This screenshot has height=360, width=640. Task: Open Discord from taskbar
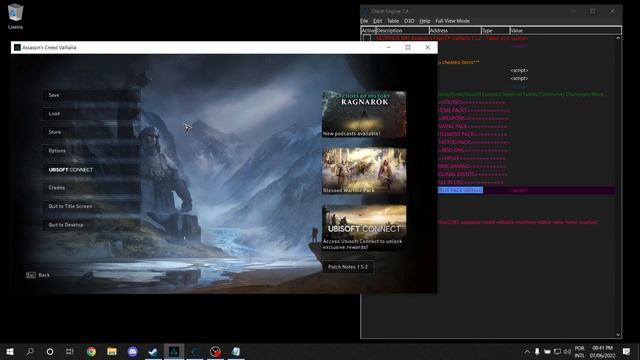pos(133,351)
